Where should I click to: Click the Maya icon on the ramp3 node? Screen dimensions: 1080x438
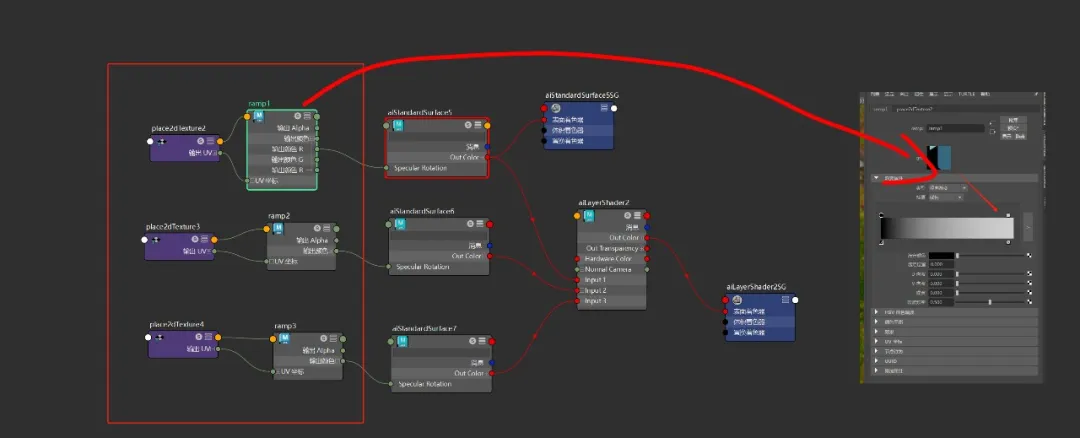284,338
